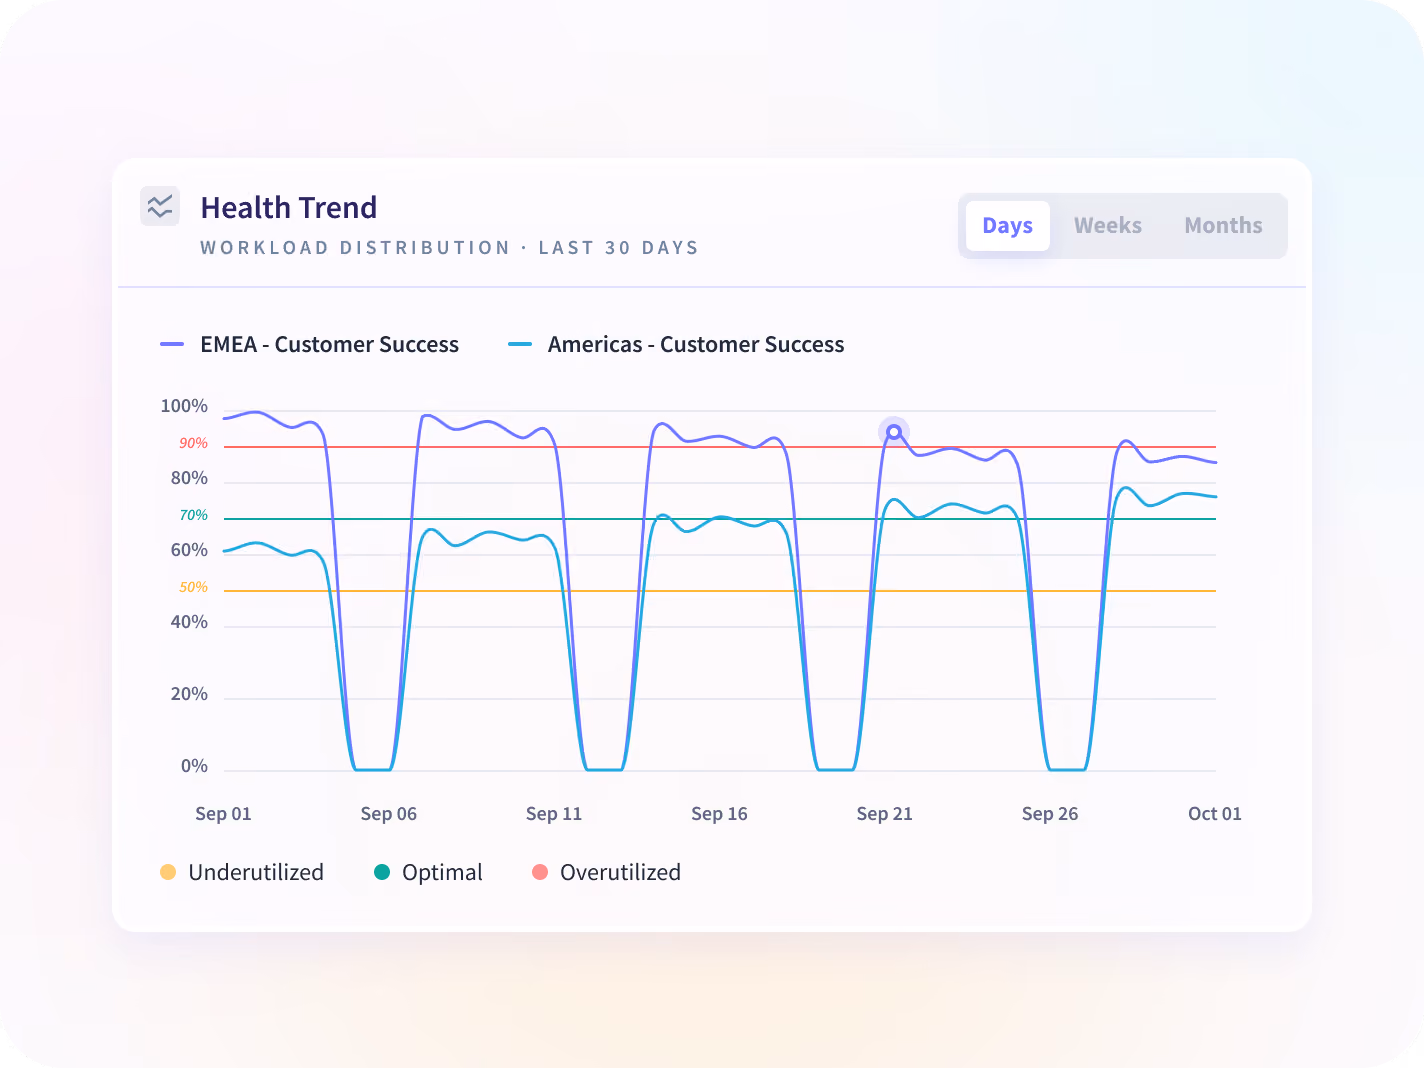Select the Optimal legend label
Screen dimensions: 1424x1068
(x=442, y=872)
